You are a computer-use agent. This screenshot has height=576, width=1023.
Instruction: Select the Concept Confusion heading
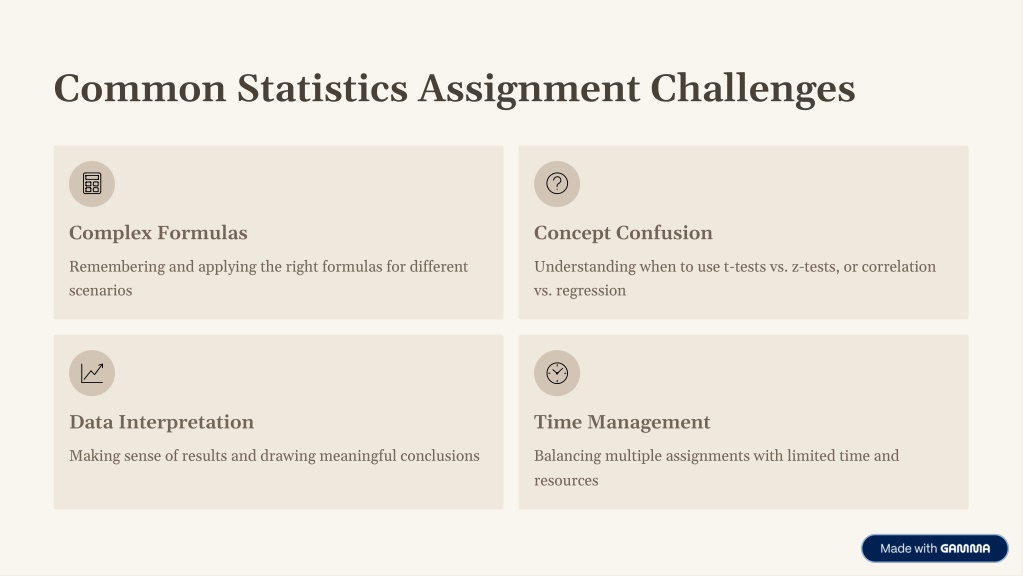click(x=623, y=233)
